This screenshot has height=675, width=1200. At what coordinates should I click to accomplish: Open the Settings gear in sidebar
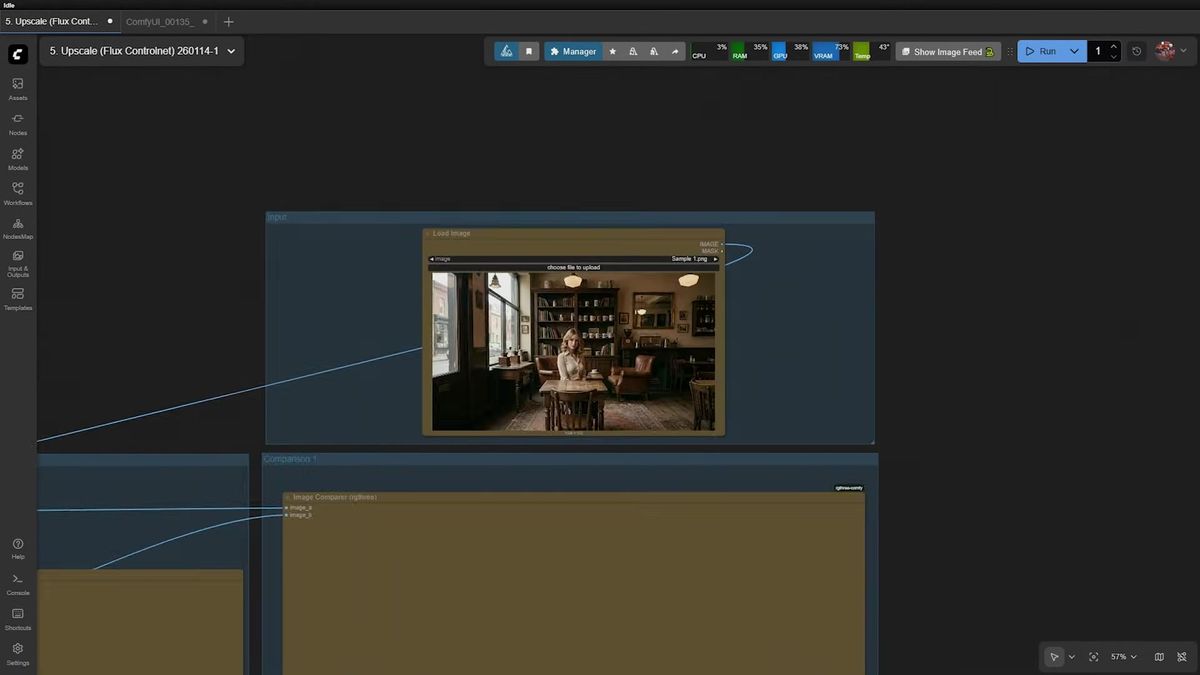point(18,653)
